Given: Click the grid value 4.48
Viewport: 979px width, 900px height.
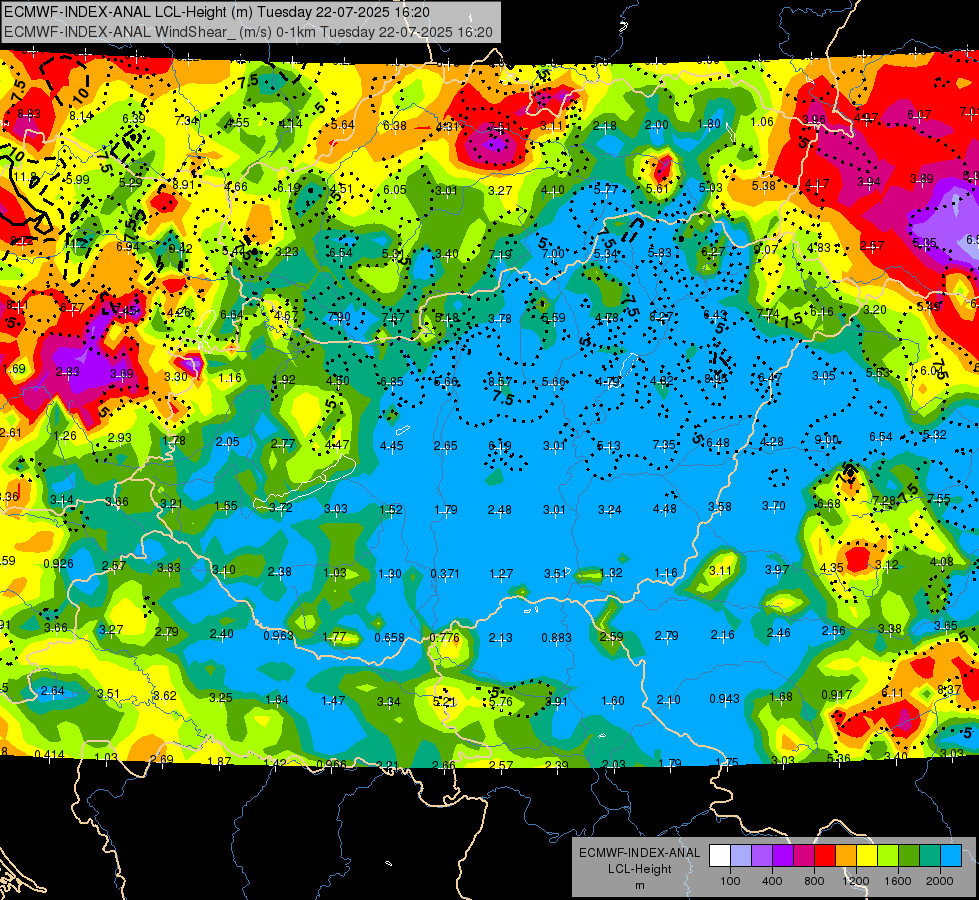Looking at the screenshot, I should click(664, 509).
